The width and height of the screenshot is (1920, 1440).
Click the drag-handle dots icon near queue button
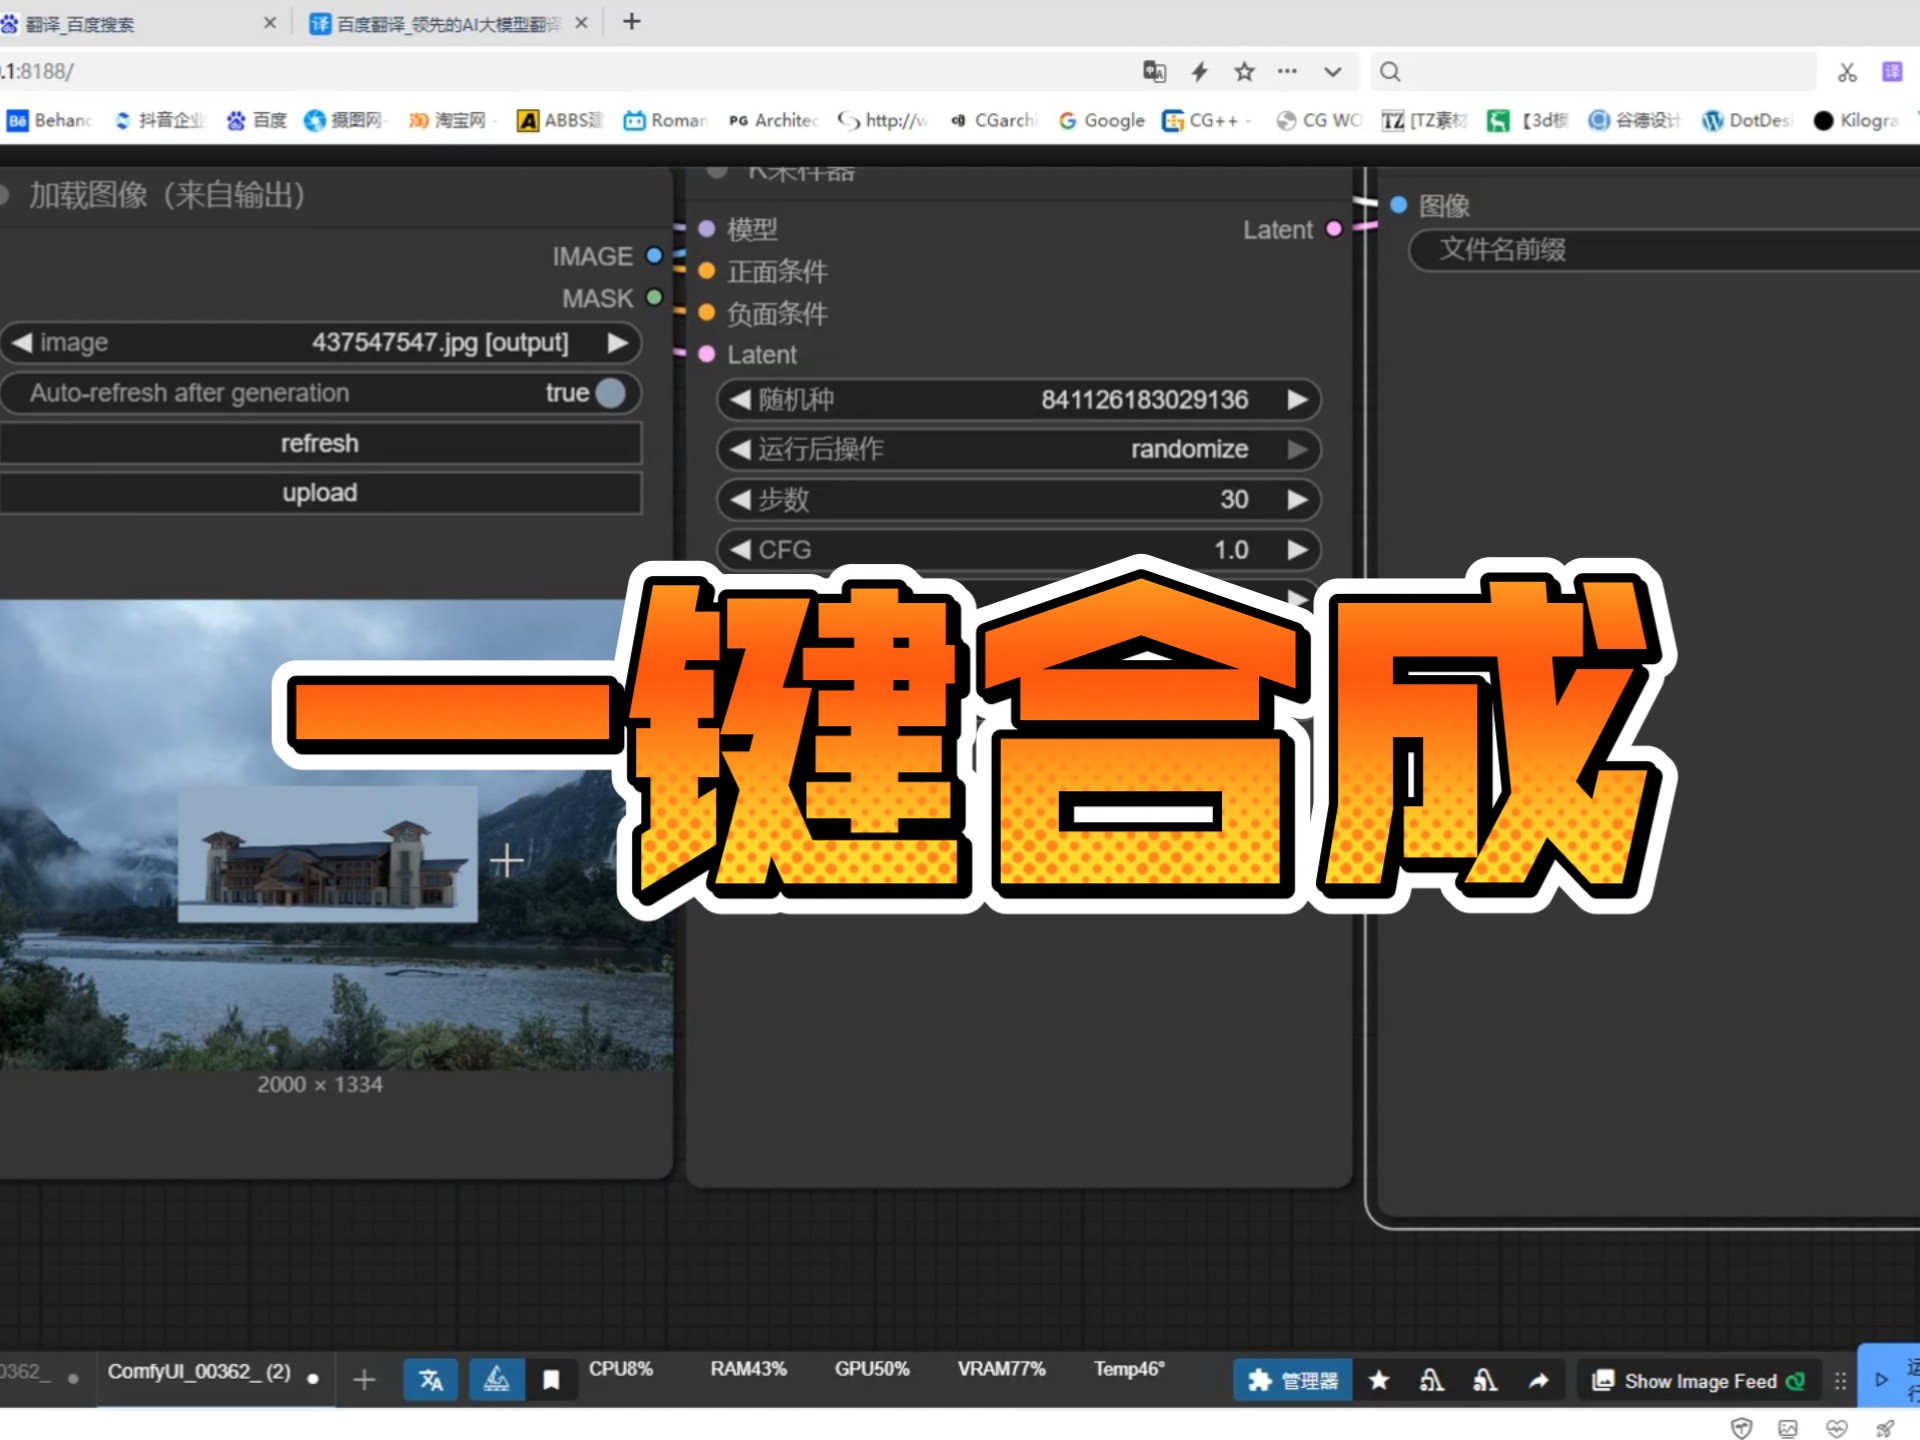pyautogui.click(x=1840, y=1381)
